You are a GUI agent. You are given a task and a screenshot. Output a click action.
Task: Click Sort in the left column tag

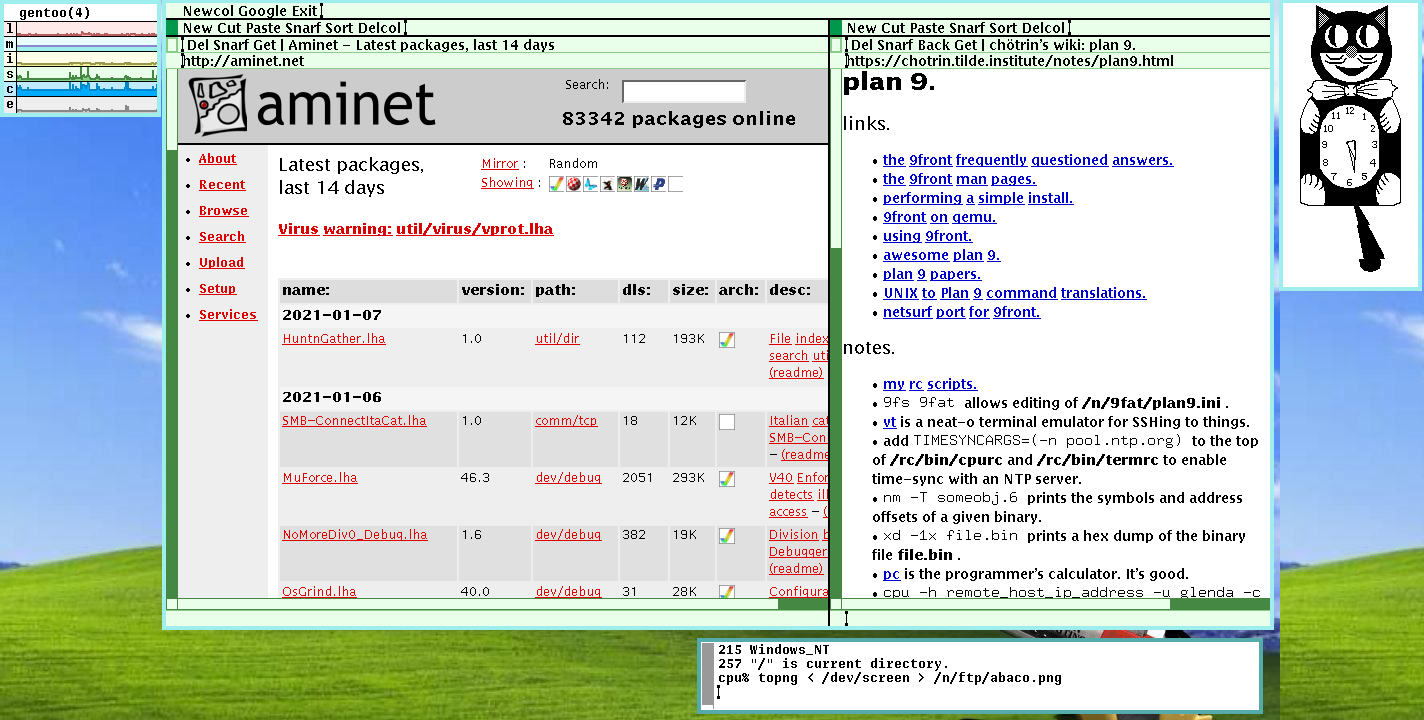point(337,28)
